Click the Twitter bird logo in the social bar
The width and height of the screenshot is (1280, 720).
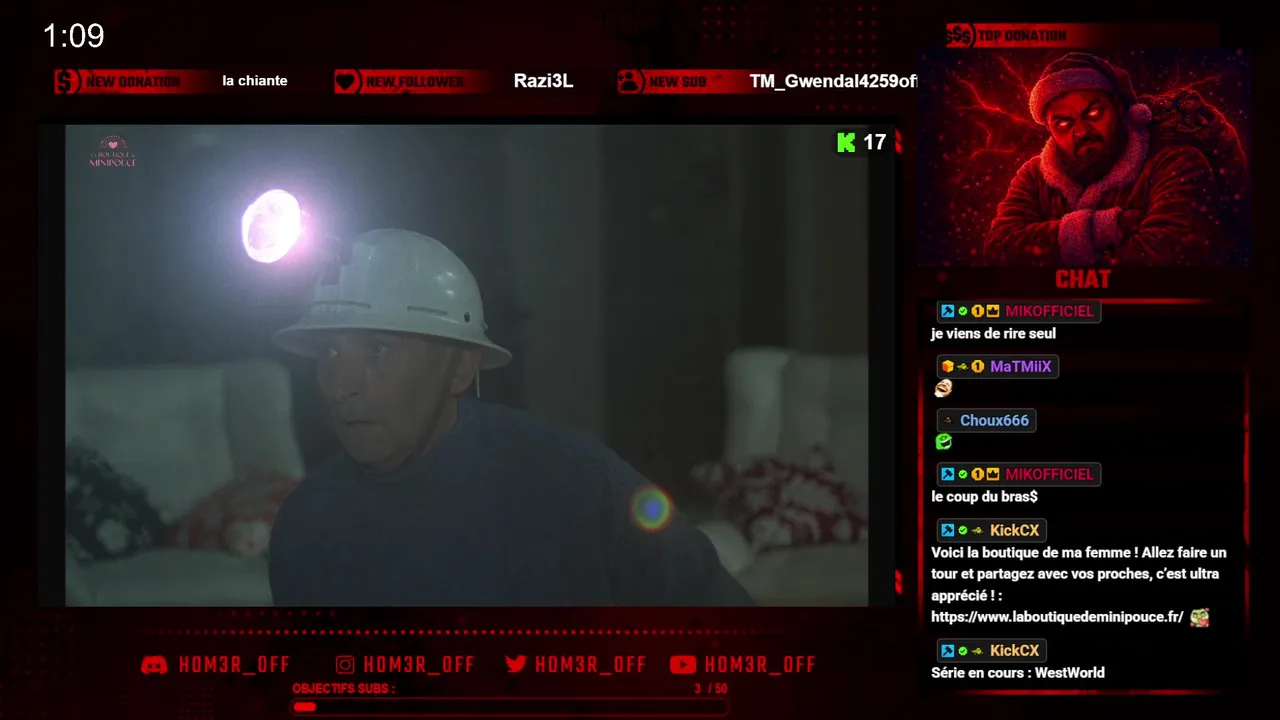click(516, 665)
